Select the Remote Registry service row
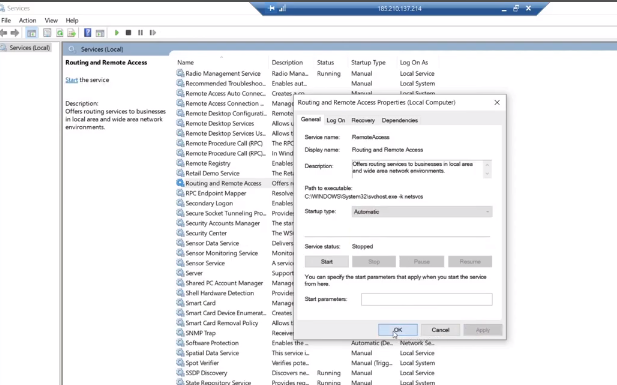This screenshot has width=617, height=385. [208, 163]
